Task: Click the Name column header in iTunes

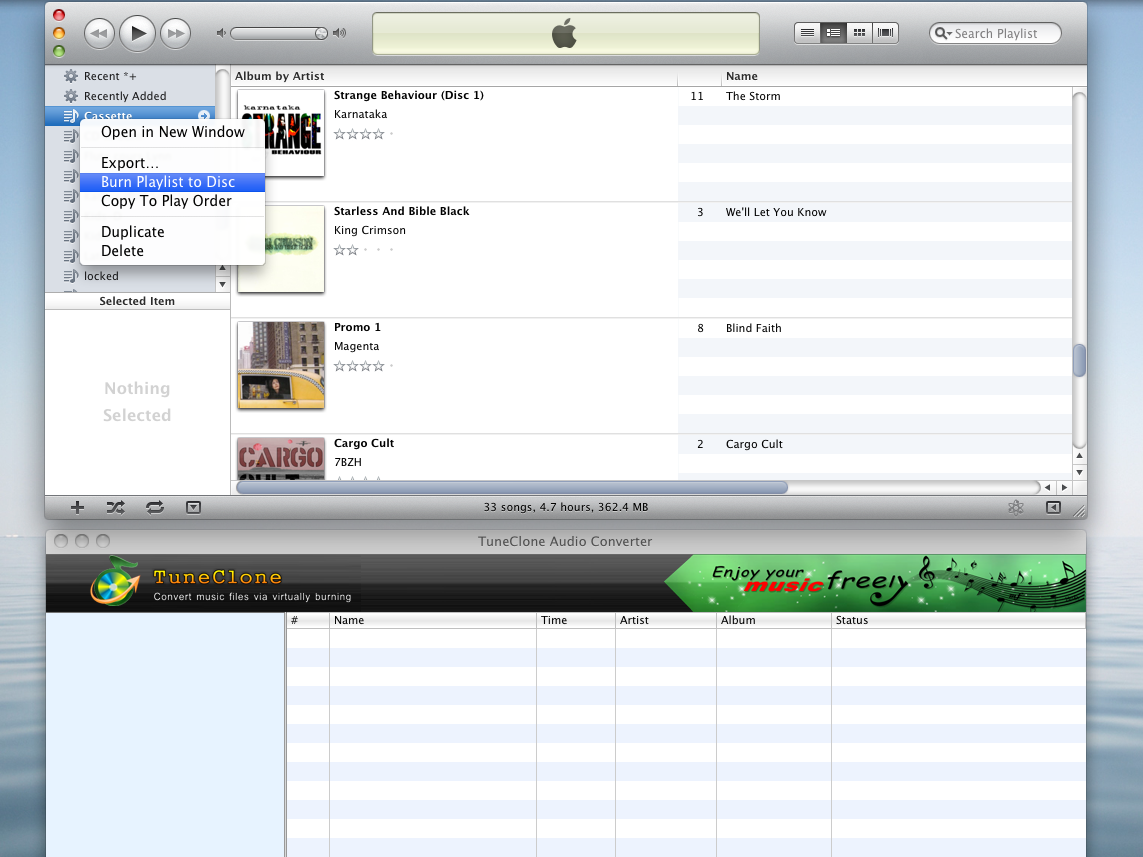Action: click(x=897, y=76)
